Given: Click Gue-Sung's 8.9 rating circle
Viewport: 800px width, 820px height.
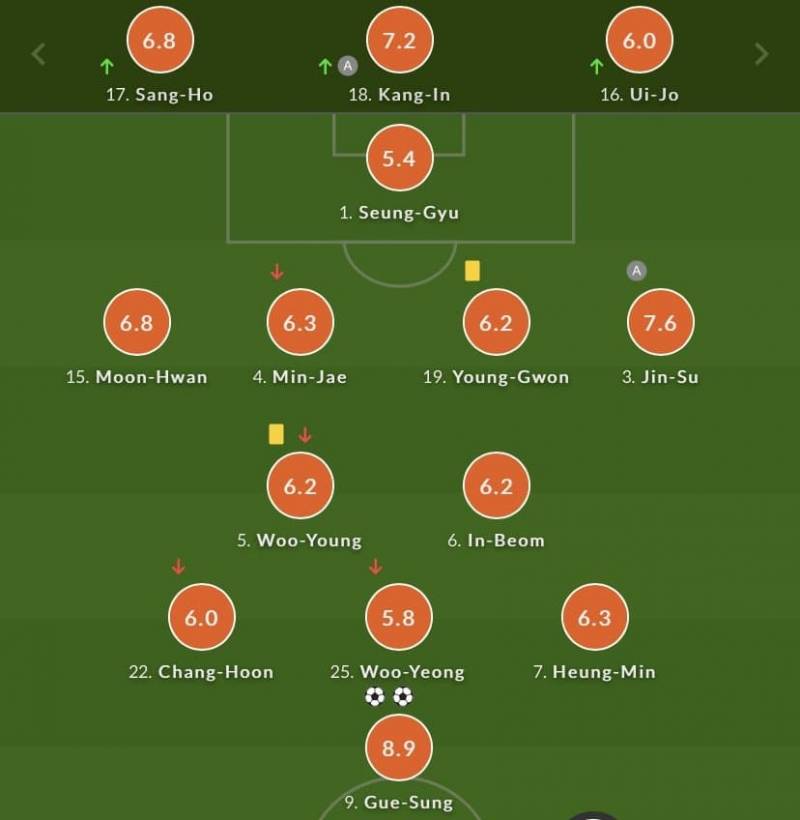Looking at the screenshot, I should (x=399, y=749).
